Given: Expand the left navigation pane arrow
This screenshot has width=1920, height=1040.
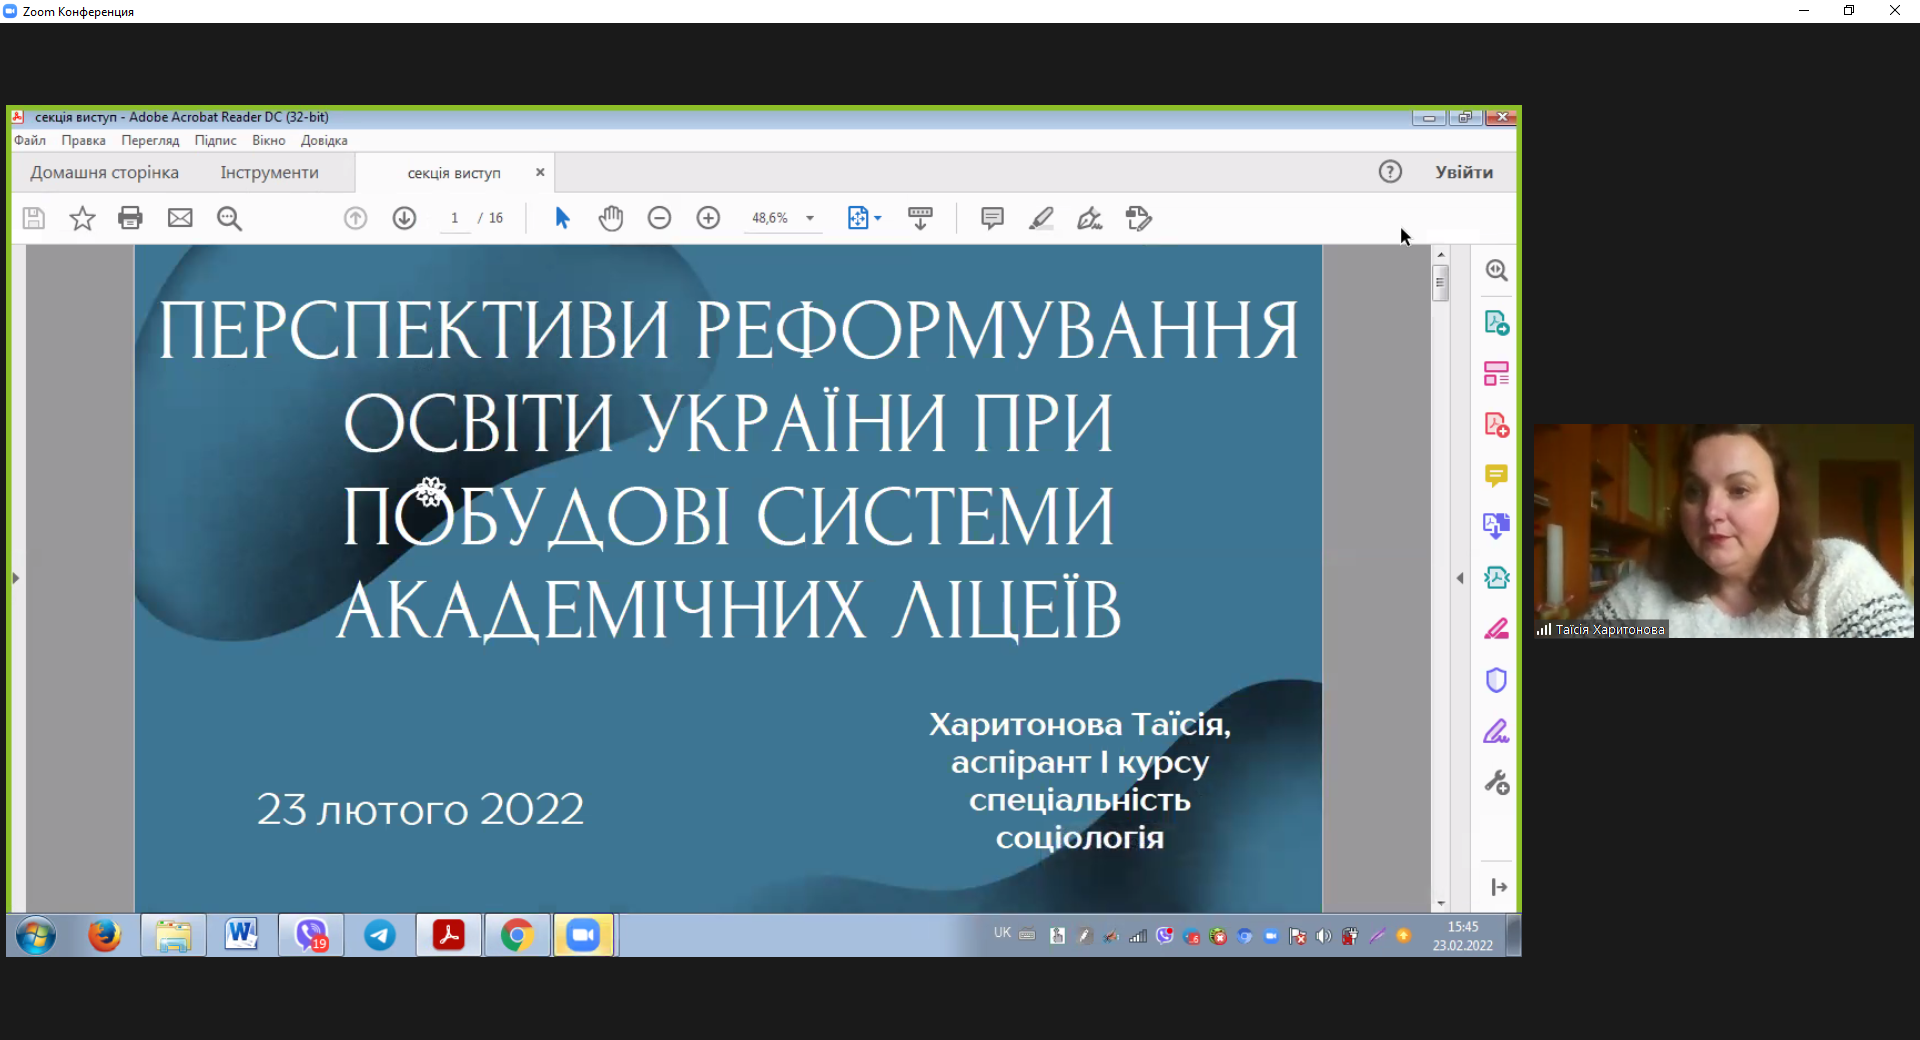Looking at the screenshot, I should [x=15, y=578].
